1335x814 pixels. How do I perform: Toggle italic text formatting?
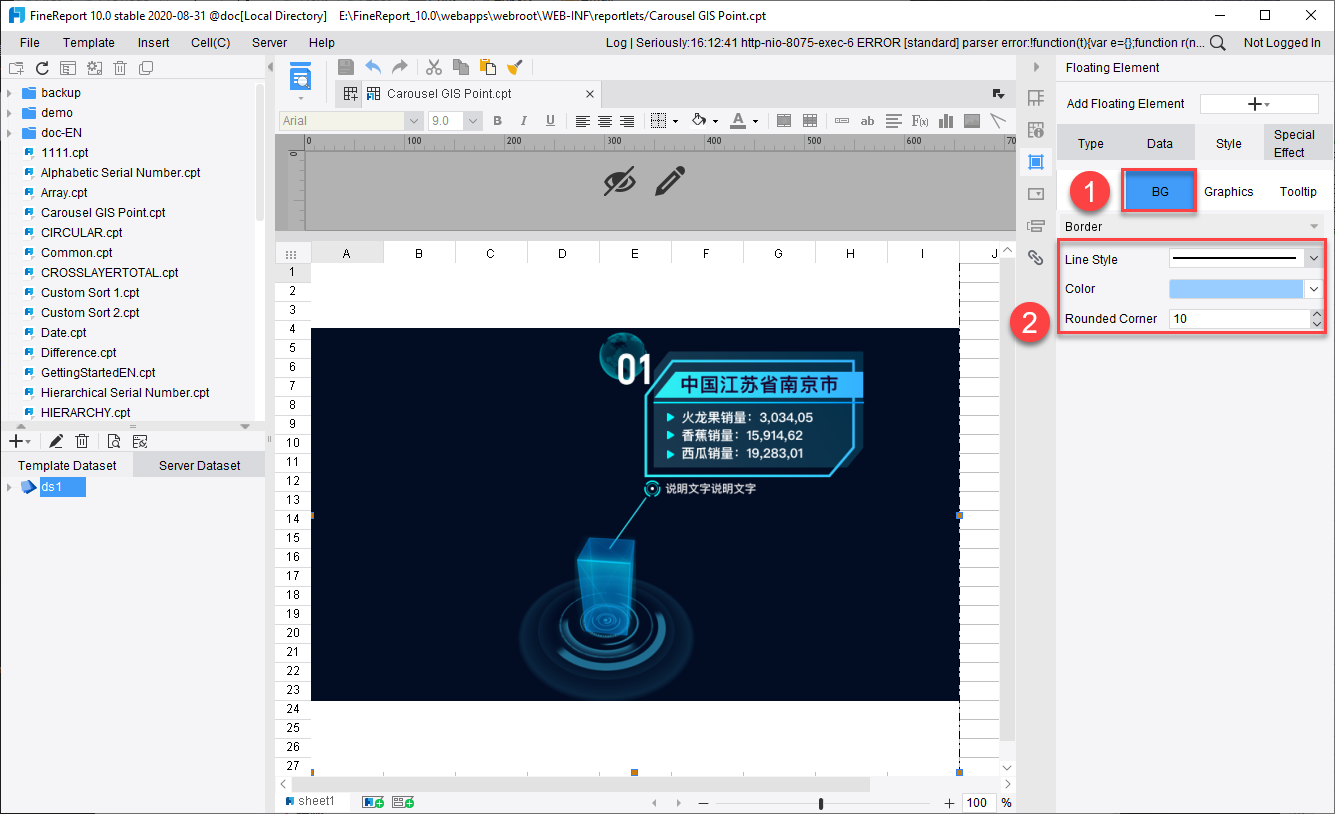pos(523,121)
